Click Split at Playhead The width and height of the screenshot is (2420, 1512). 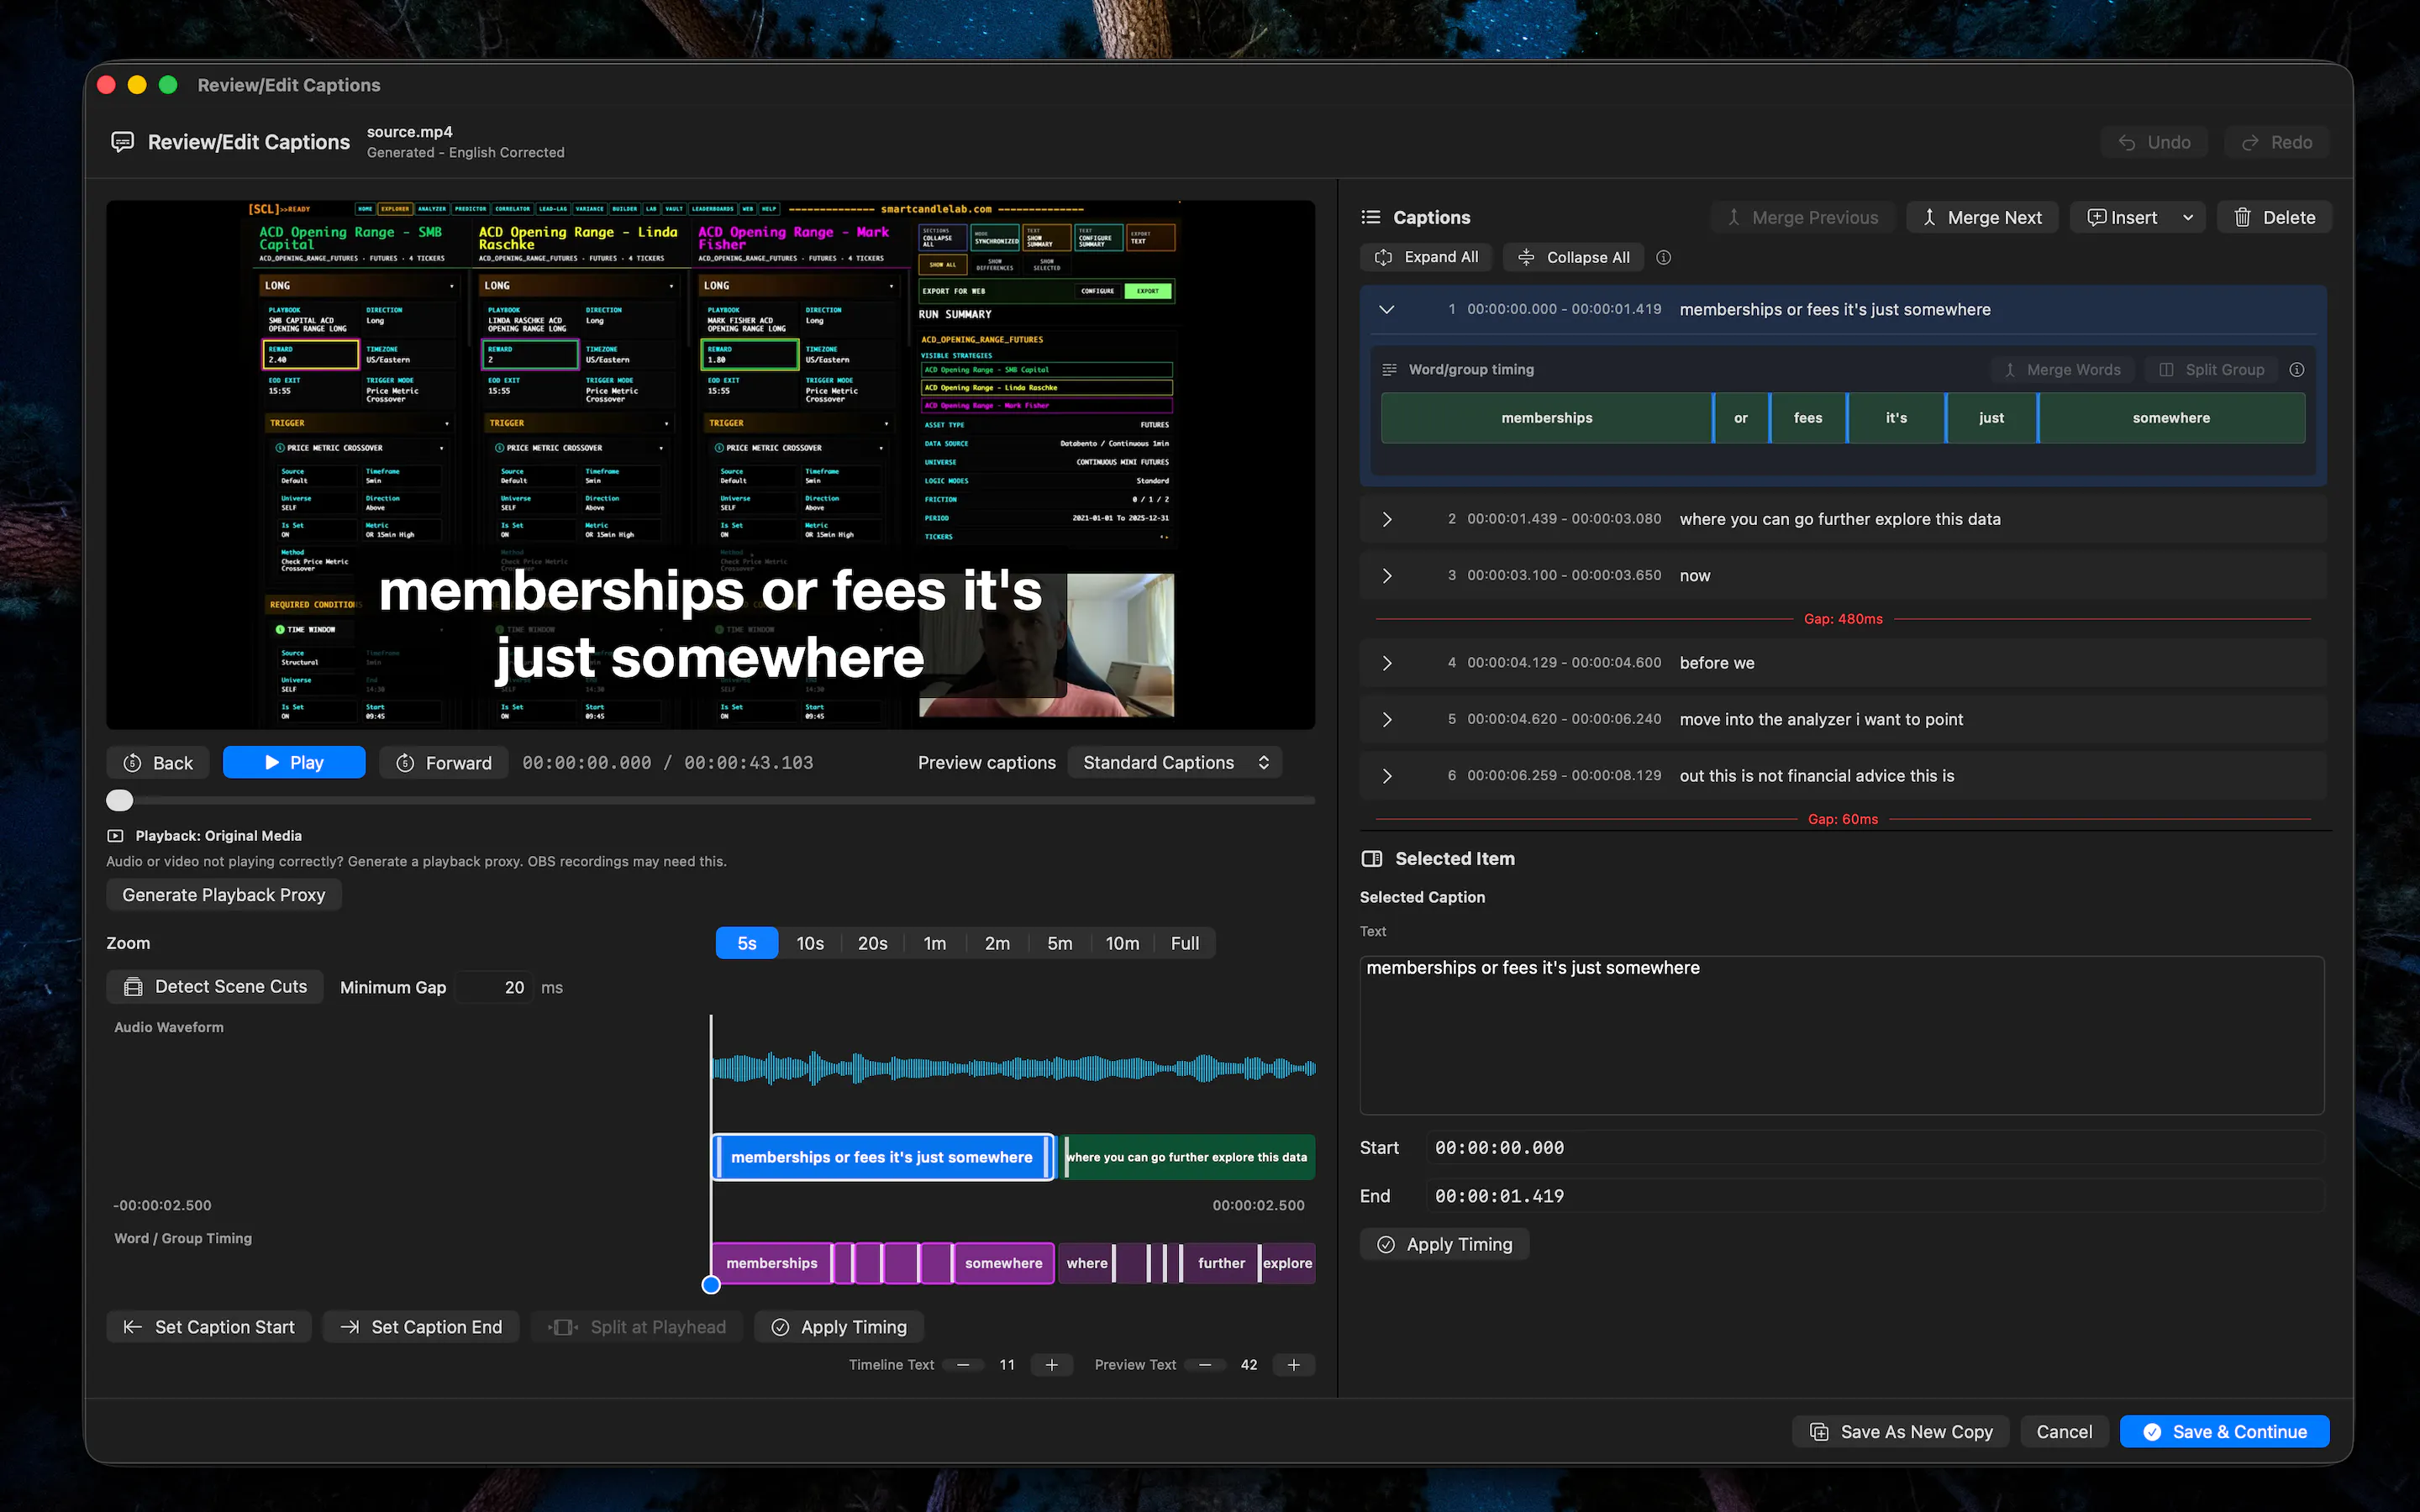637,1327
